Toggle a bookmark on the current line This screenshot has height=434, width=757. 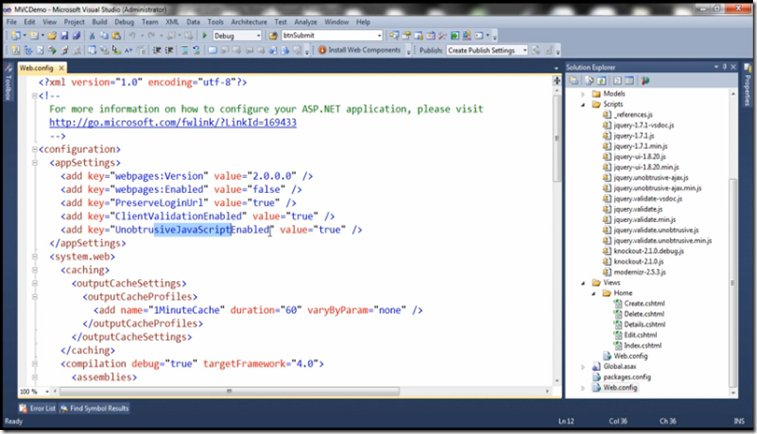212,50
